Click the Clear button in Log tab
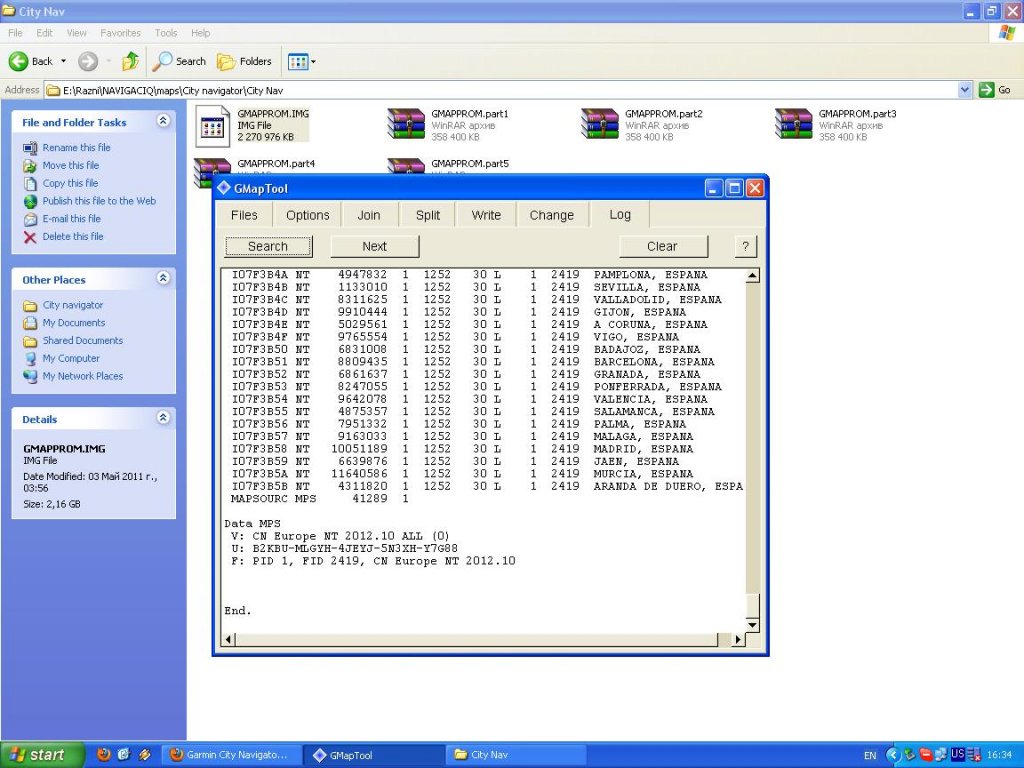 click(662, 246)
